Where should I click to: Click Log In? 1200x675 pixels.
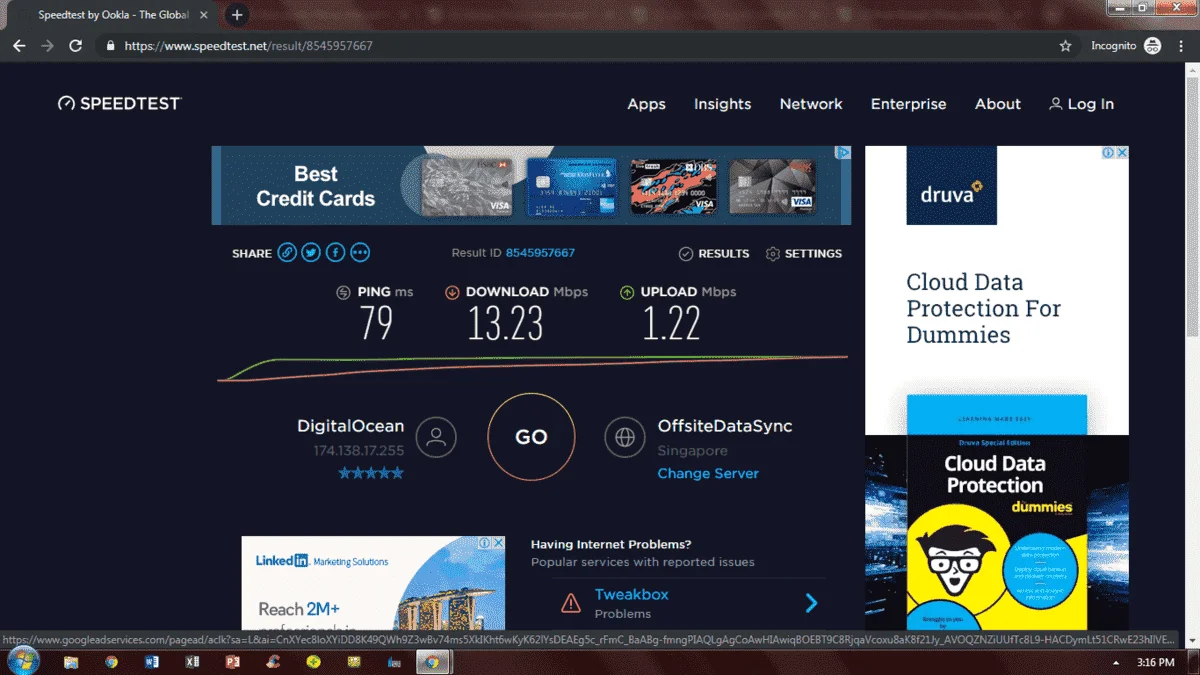(1081, 104)
